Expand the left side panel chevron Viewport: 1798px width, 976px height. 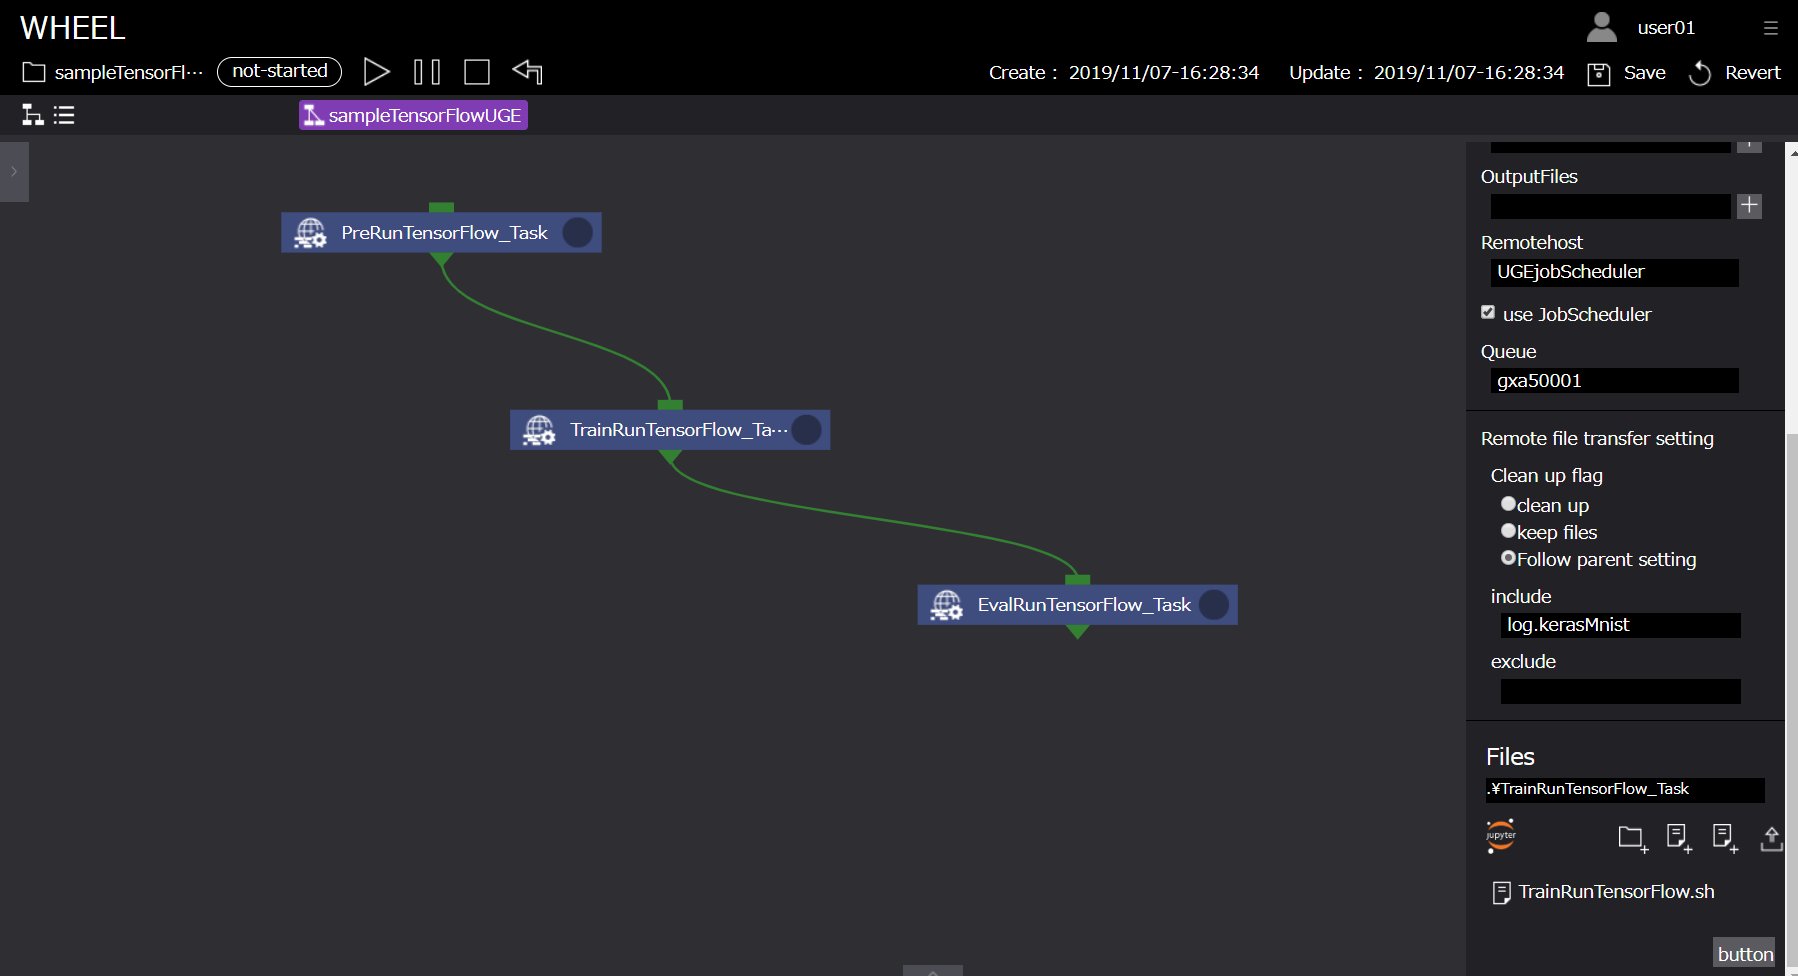click(14, 172)
